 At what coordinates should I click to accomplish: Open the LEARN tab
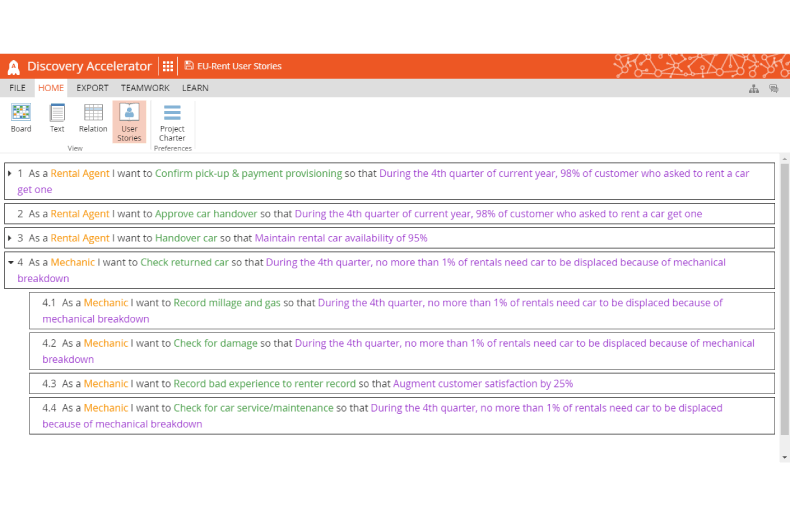pos(195,88)
